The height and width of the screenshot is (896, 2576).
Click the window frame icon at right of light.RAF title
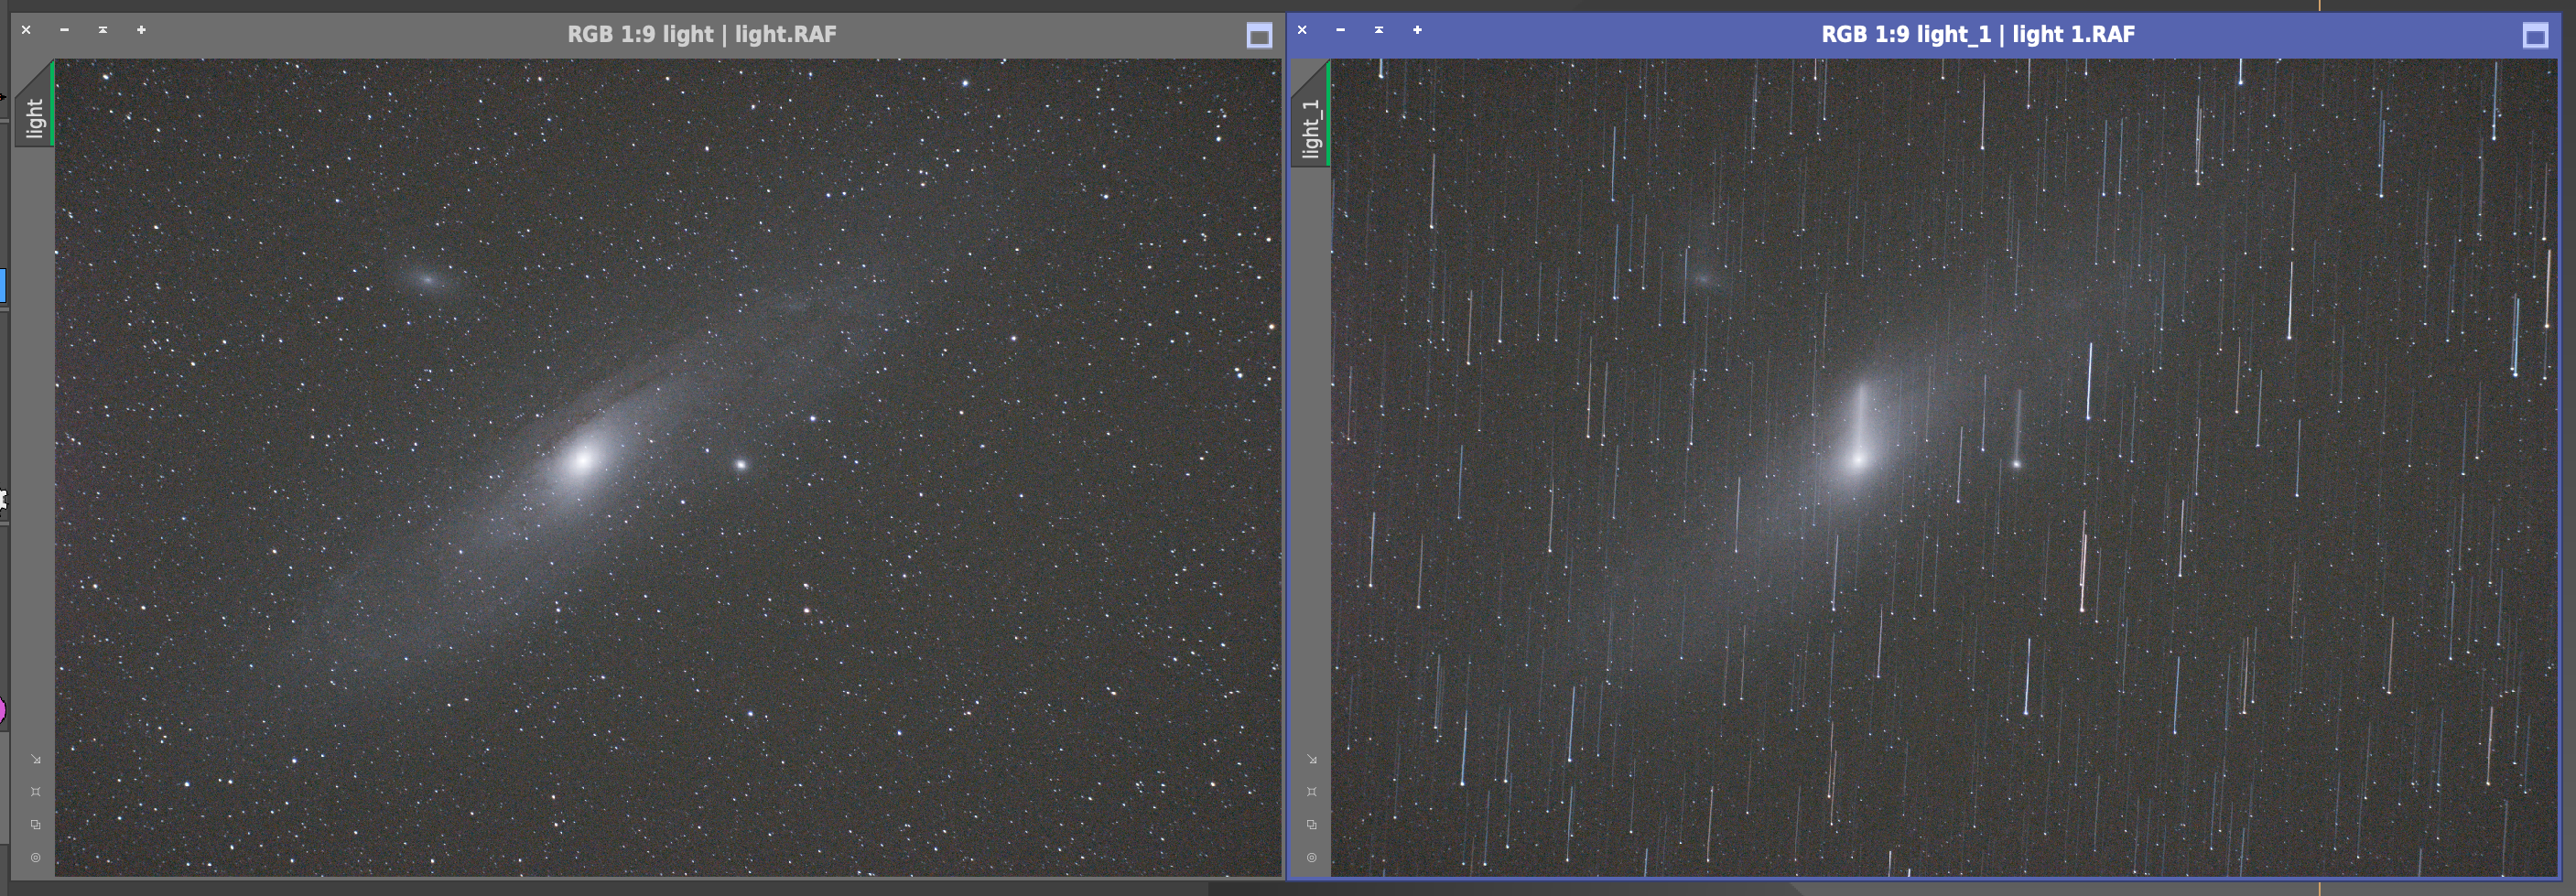point(1259,37)
